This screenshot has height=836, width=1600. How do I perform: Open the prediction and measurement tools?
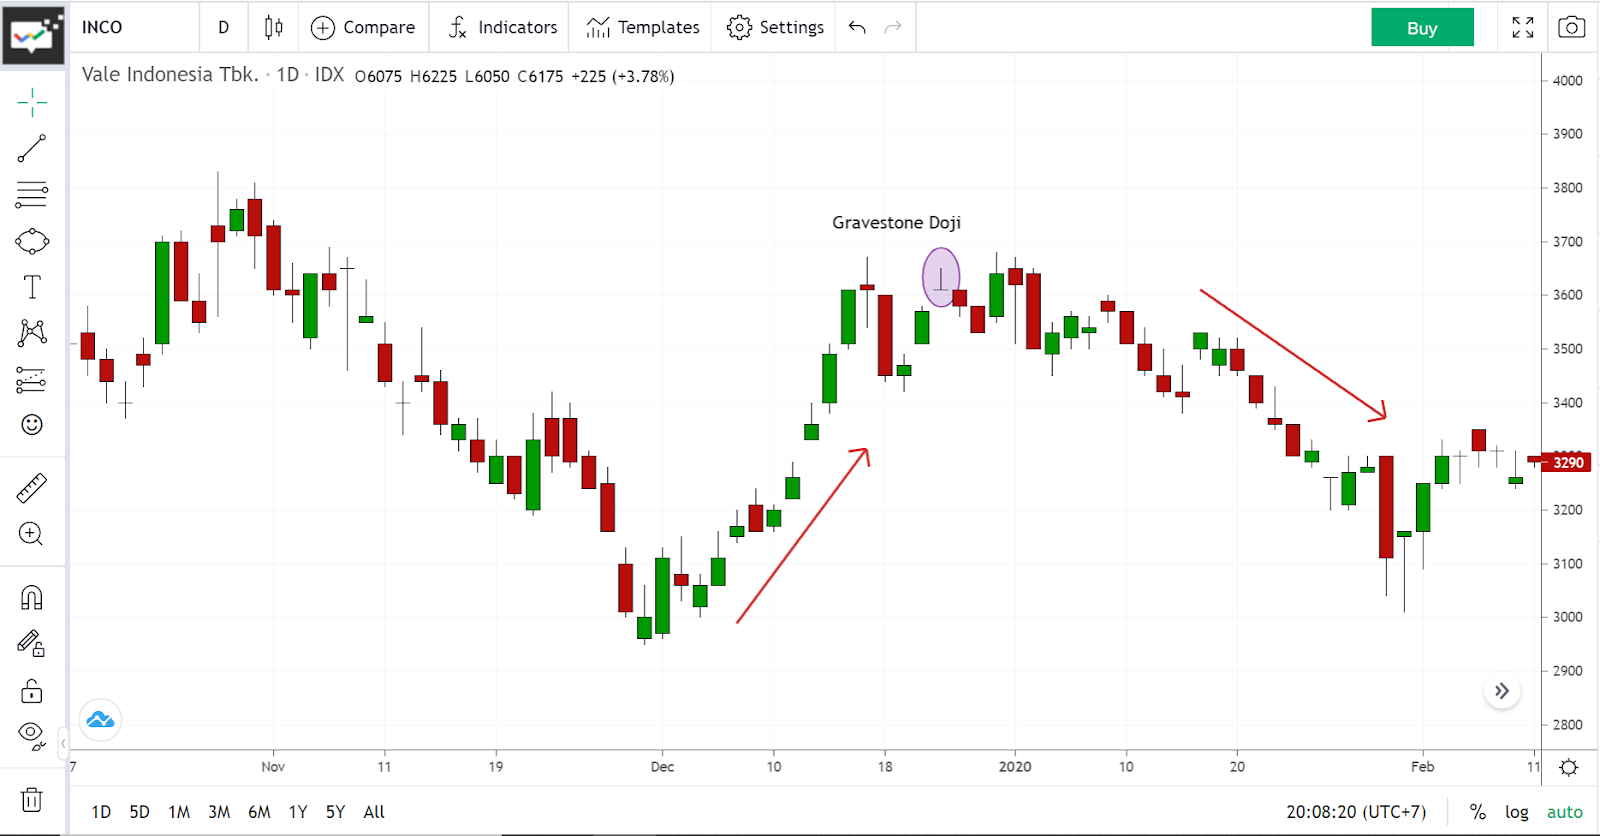(32, 380)
